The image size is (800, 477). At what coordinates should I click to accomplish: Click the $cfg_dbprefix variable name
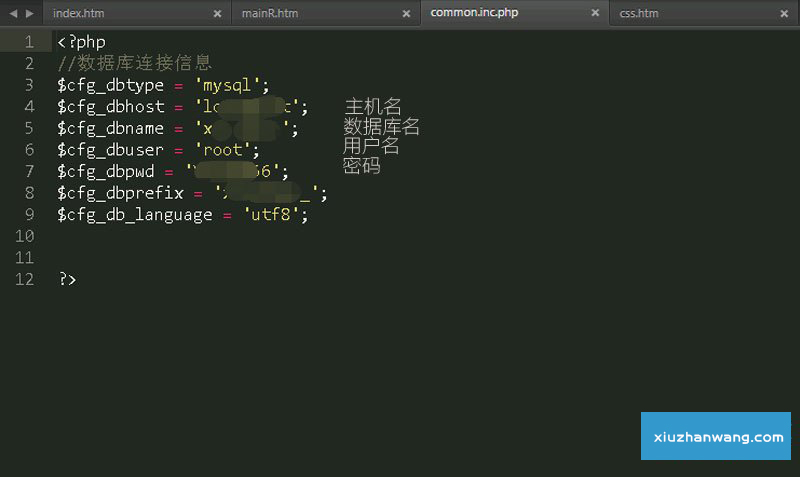point(120,193)
